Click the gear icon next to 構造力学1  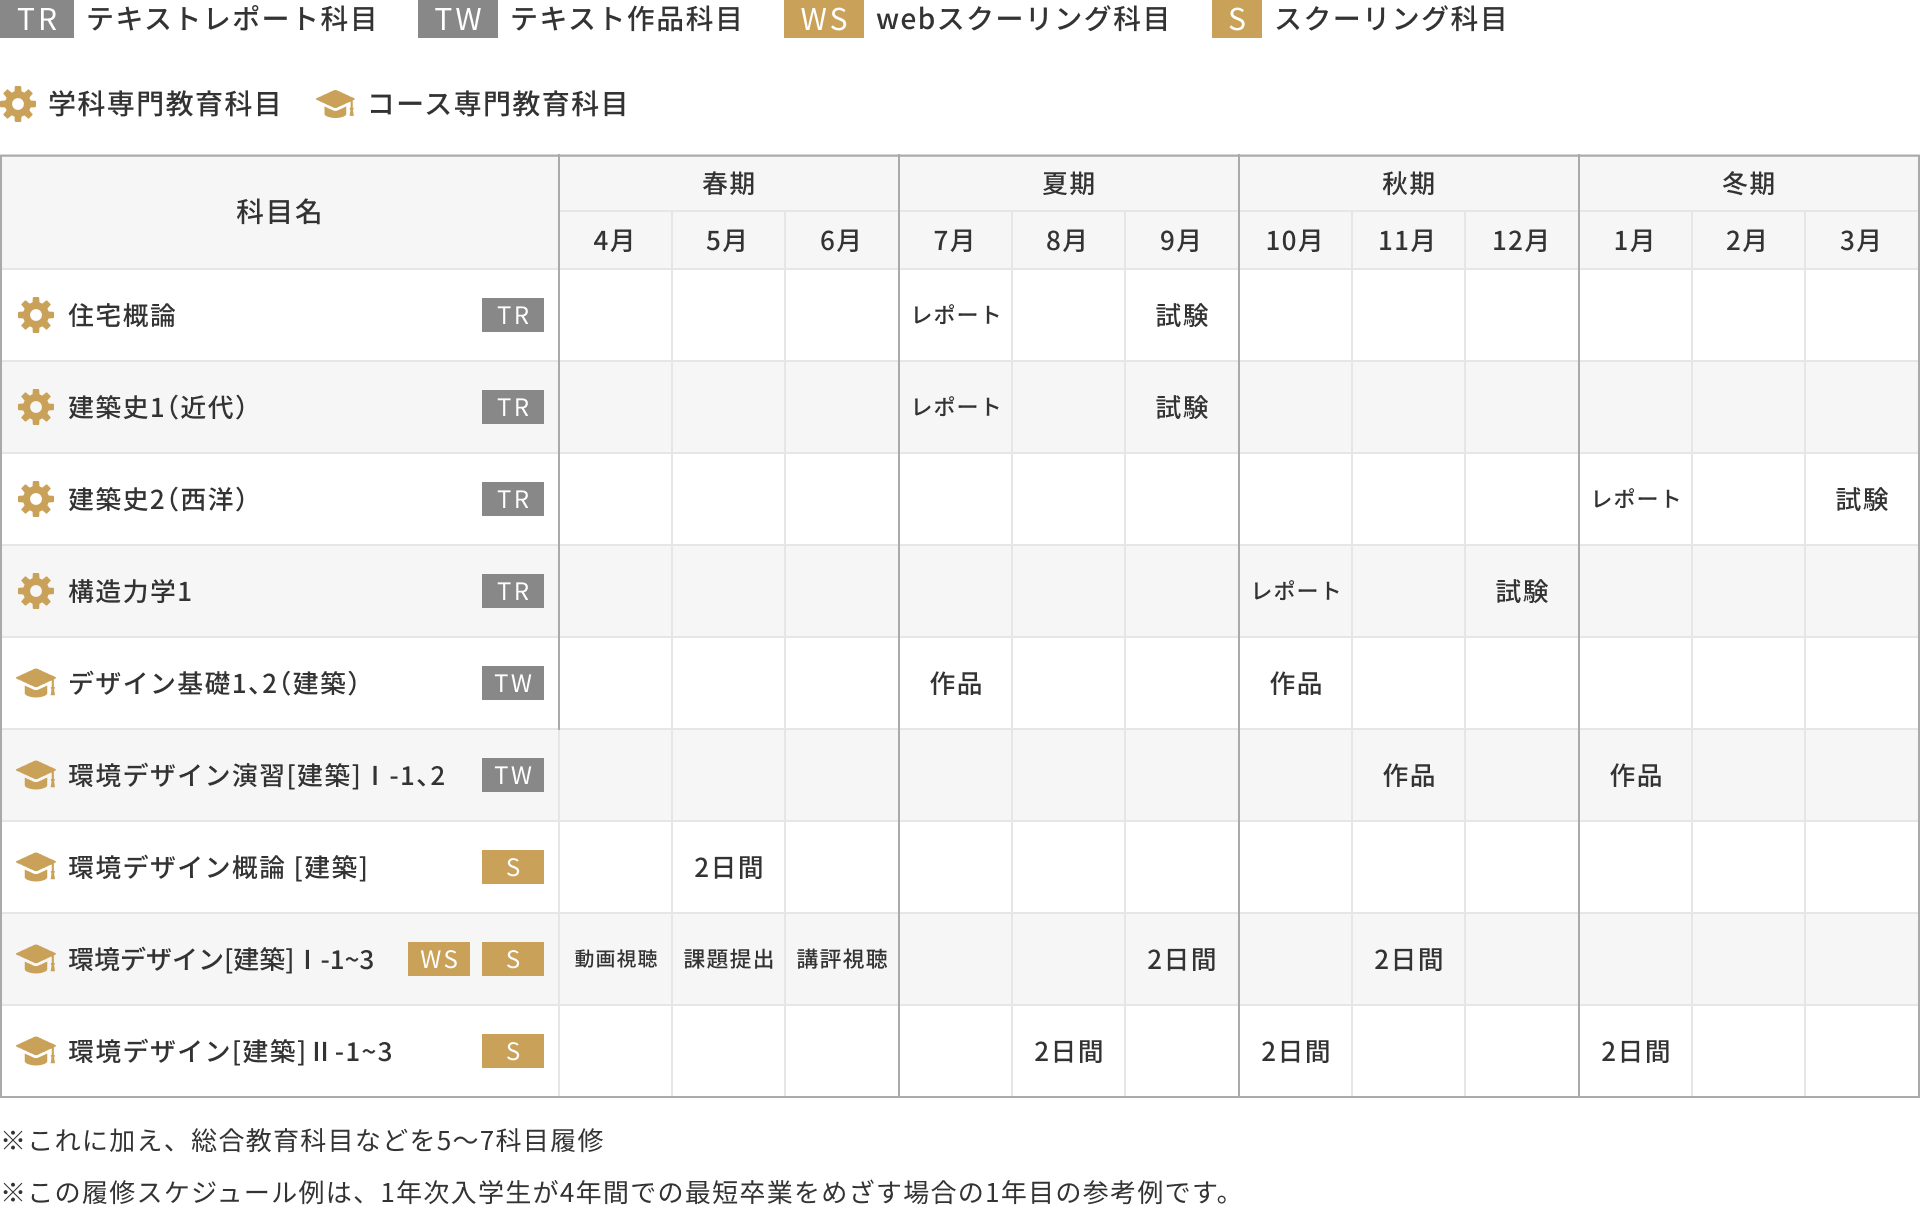(36, 591)
